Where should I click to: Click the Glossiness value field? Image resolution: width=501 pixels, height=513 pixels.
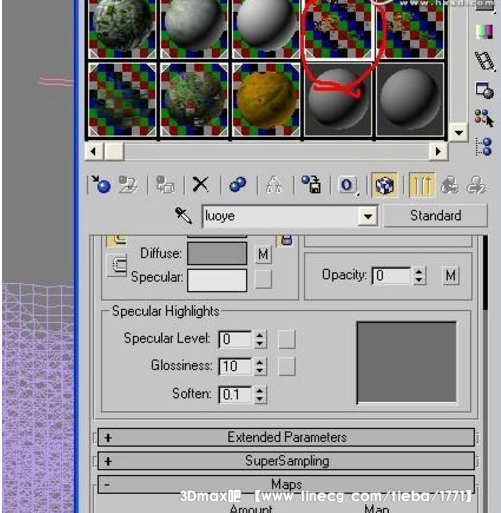[236, 366]
